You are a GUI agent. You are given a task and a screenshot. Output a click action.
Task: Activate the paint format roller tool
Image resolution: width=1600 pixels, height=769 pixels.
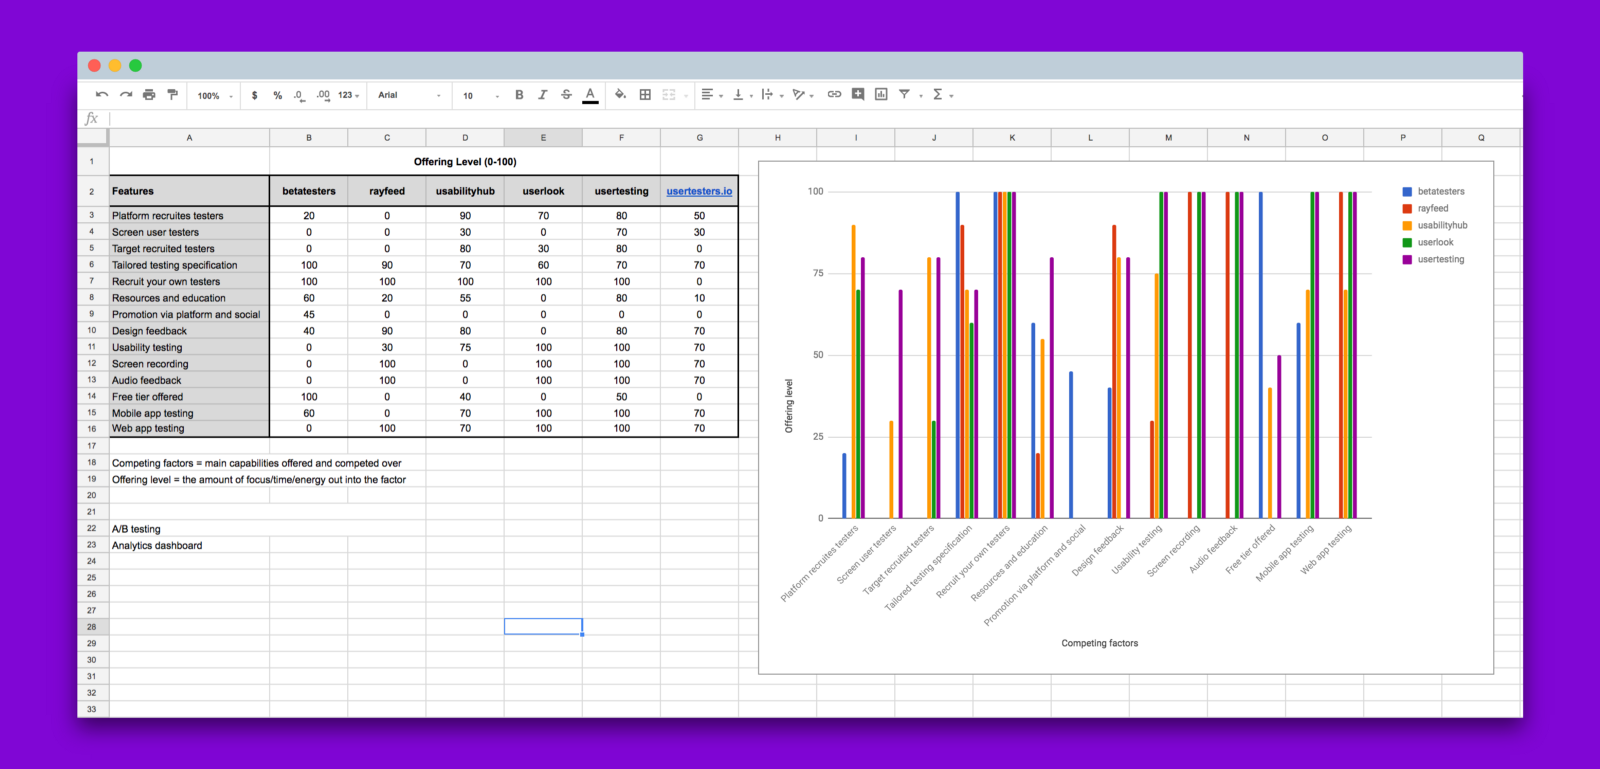(173, 95)
